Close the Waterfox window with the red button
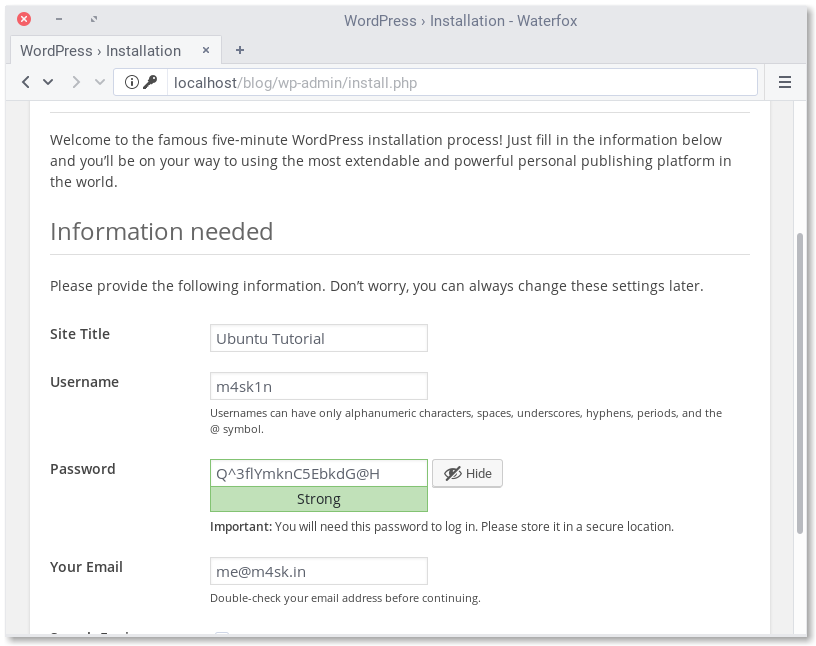 [24, 20]
